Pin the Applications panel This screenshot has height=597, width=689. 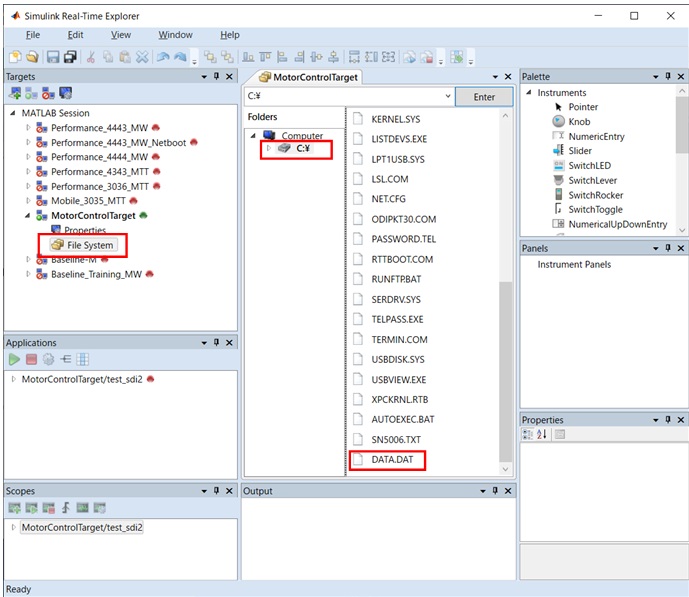point(216,342)
